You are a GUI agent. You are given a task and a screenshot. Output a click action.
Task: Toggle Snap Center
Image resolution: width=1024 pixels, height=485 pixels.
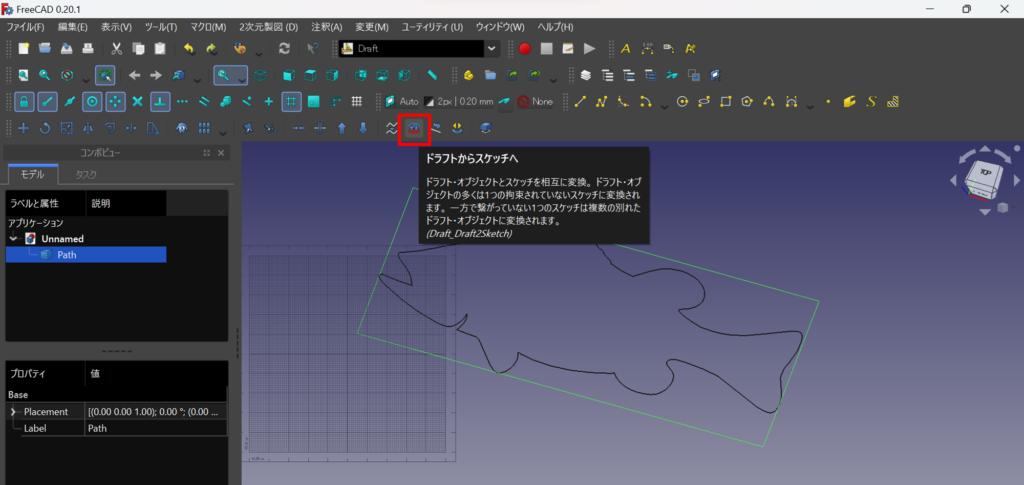93,102
